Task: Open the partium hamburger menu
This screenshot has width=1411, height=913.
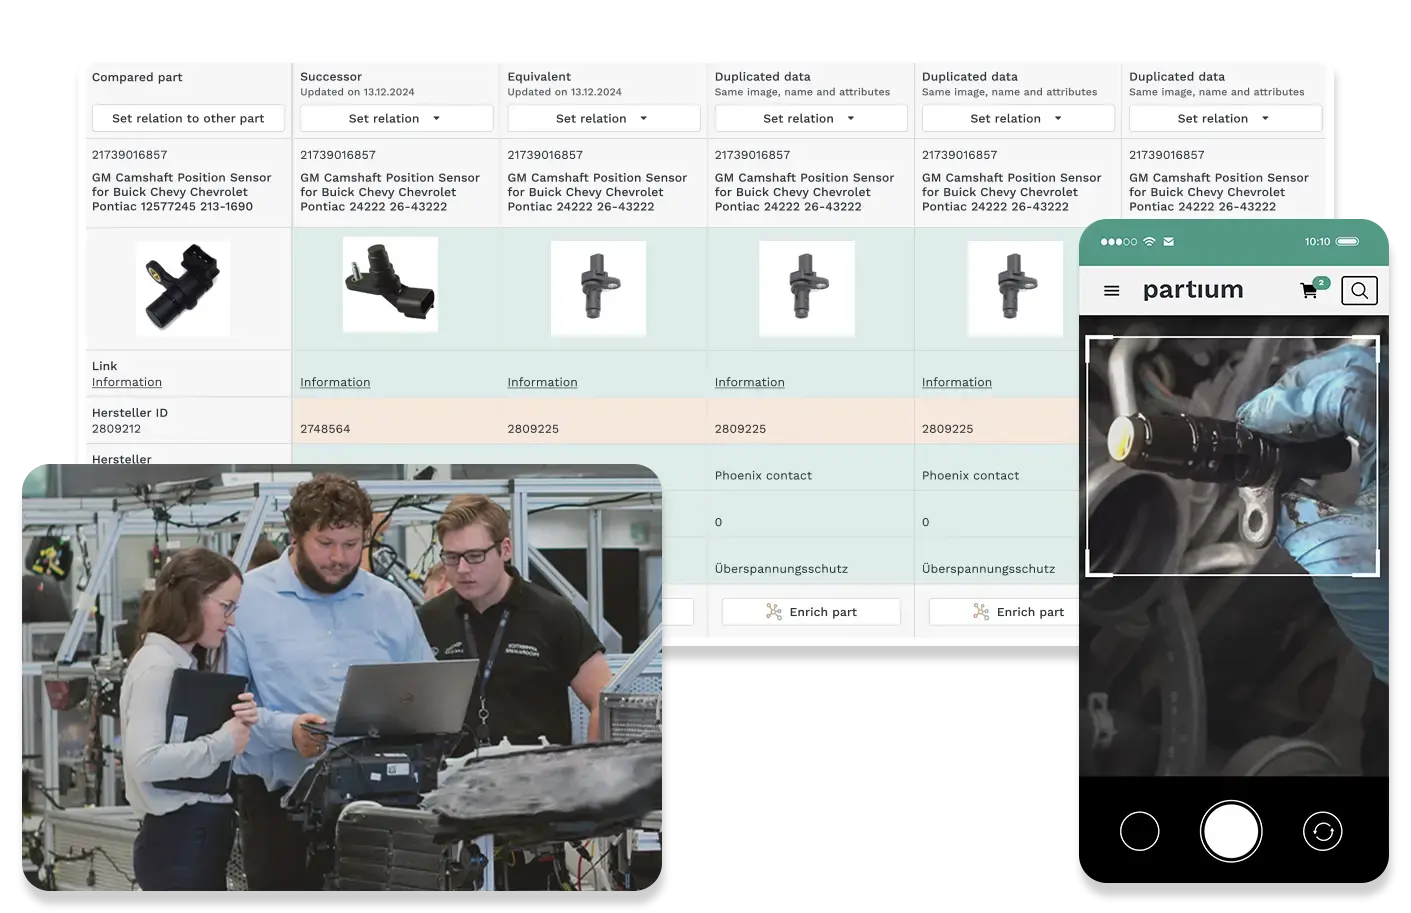Action: (x=1110, y=290)
